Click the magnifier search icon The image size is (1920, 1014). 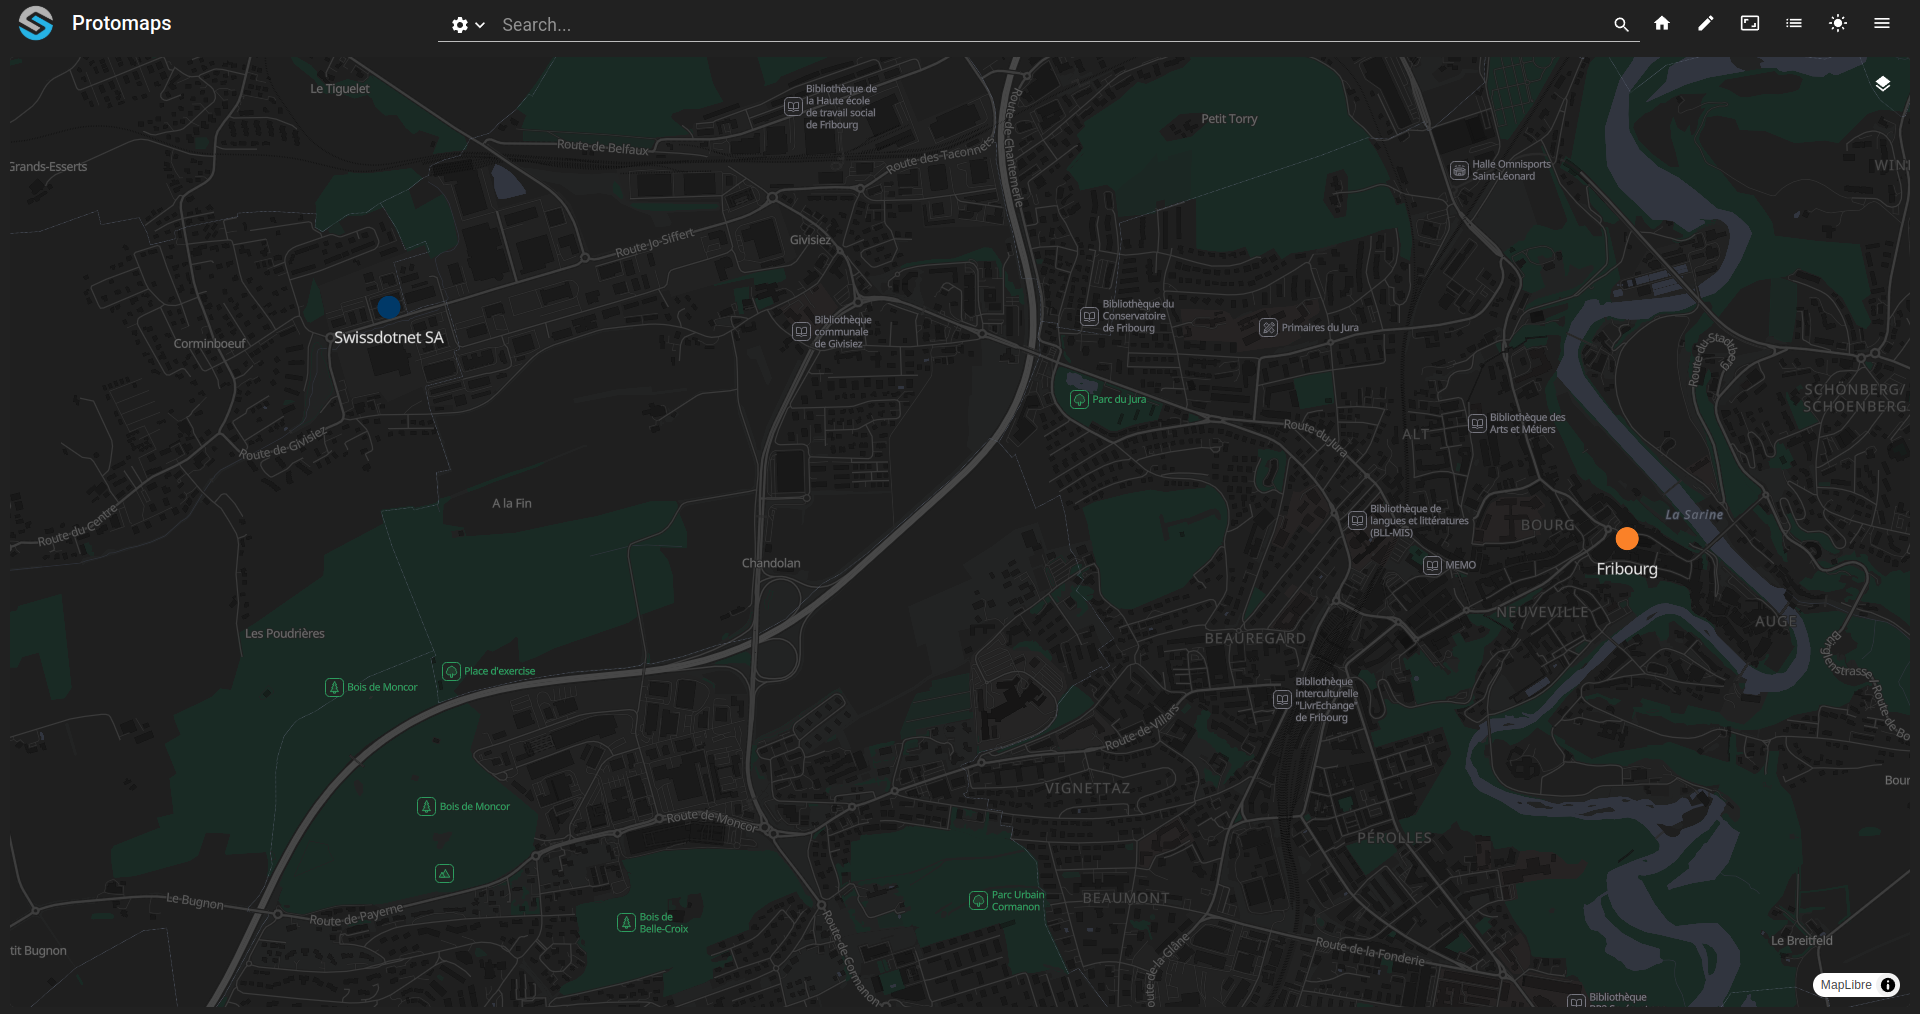[1621, 24]
